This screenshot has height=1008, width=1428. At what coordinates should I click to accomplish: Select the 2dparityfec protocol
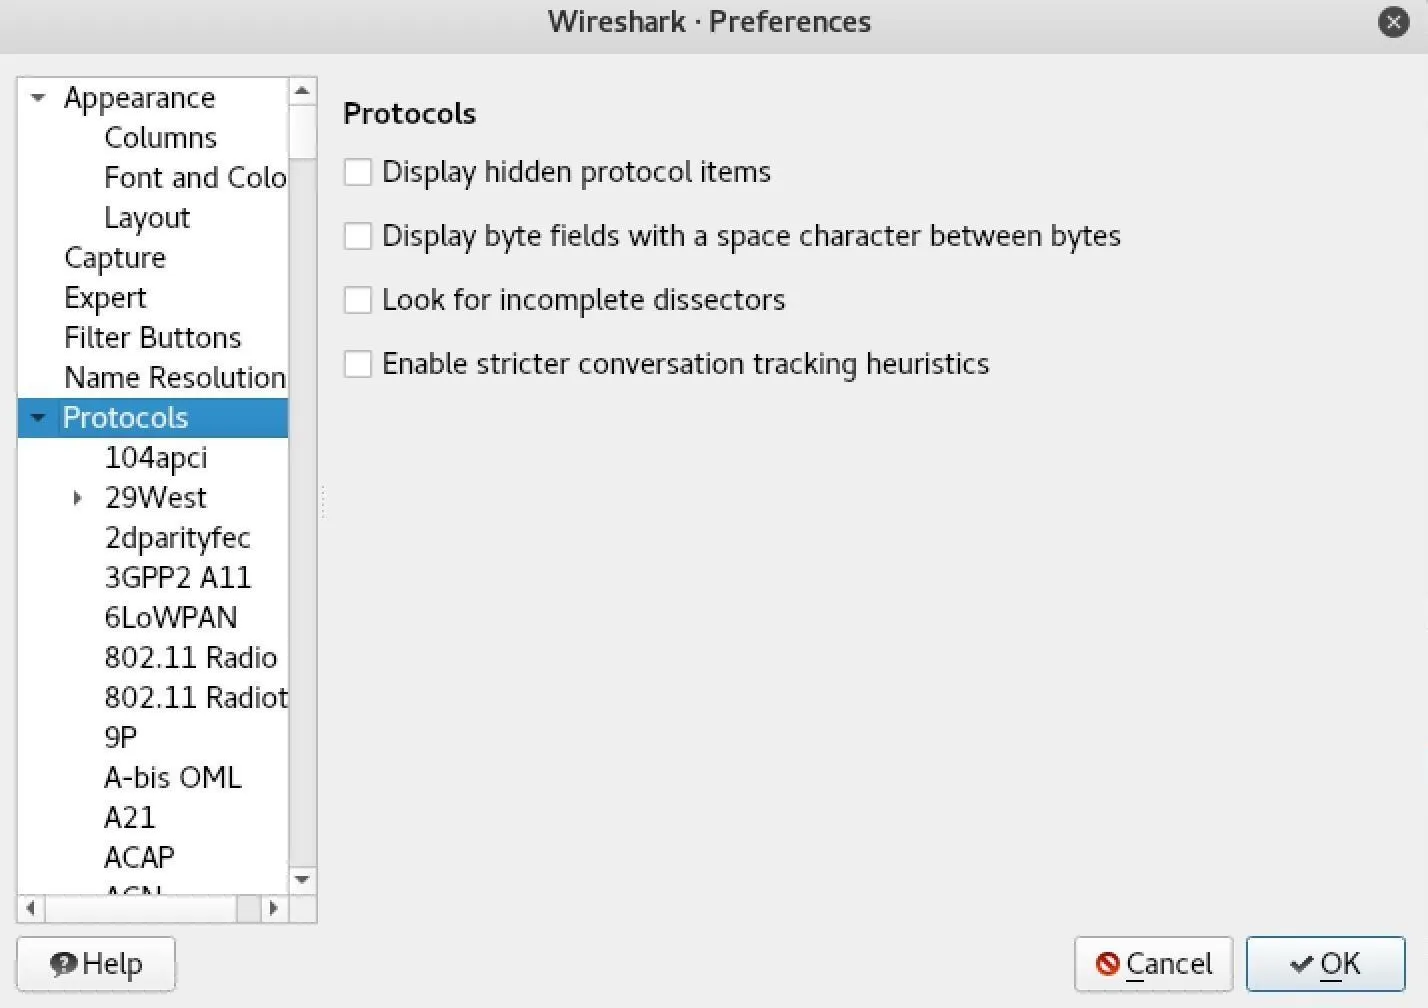[x=177, y=538]
